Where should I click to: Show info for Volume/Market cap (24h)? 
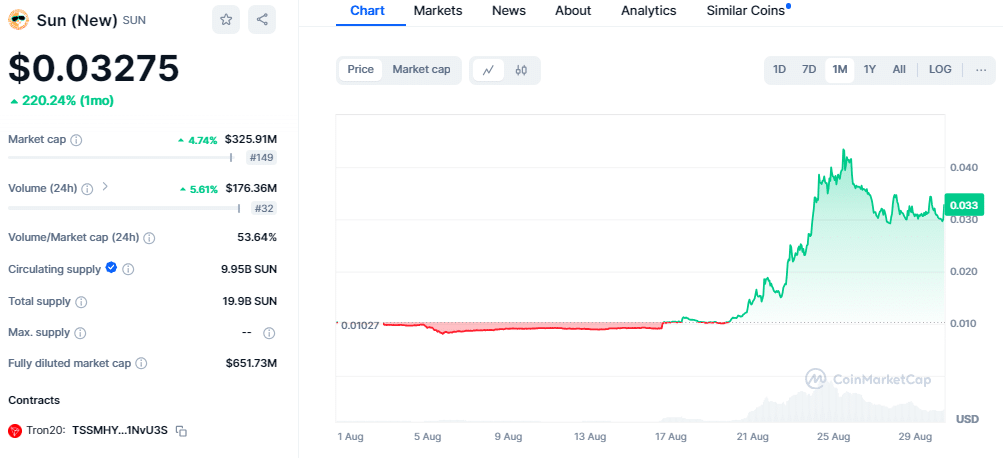149,238
